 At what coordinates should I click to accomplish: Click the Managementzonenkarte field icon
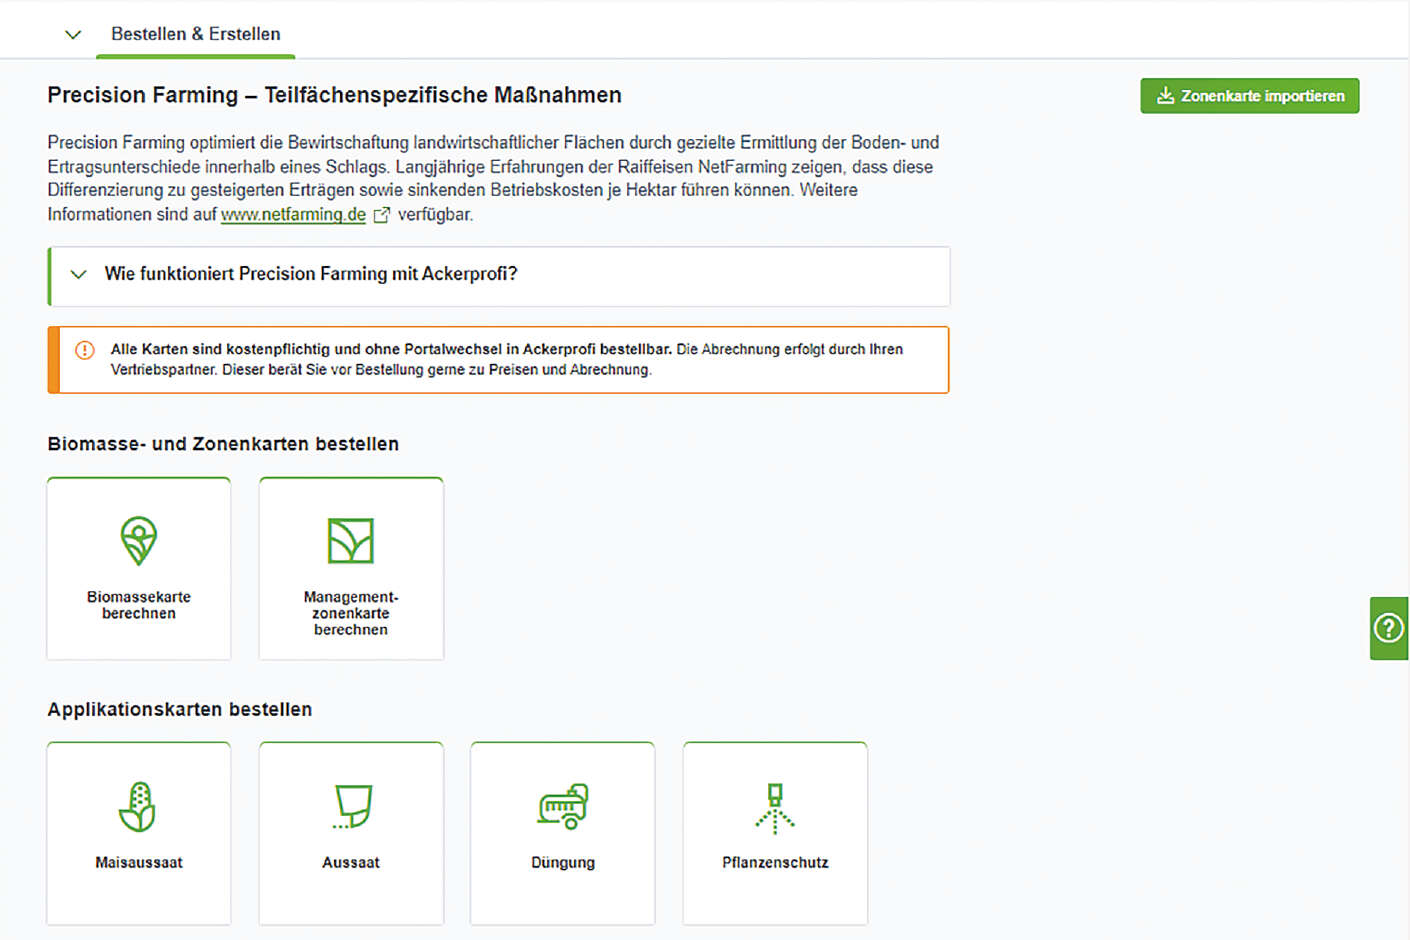click(351, 541)
